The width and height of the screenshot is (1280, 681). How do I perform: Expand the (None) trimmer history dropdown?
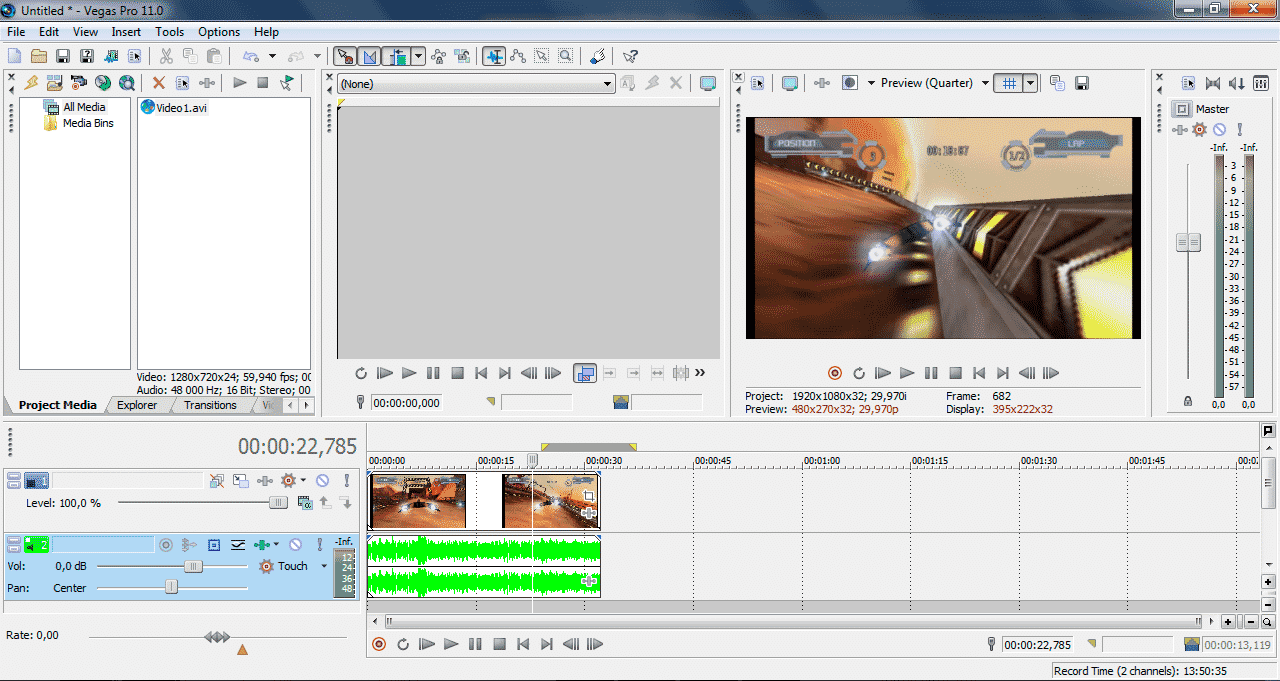607,84
